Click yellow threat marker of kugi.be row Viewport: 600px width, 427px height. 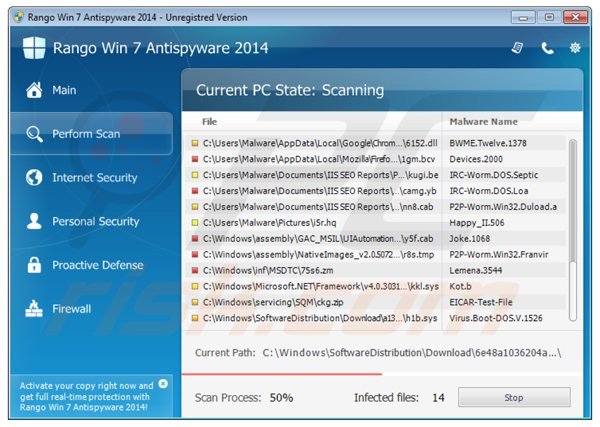195,175
